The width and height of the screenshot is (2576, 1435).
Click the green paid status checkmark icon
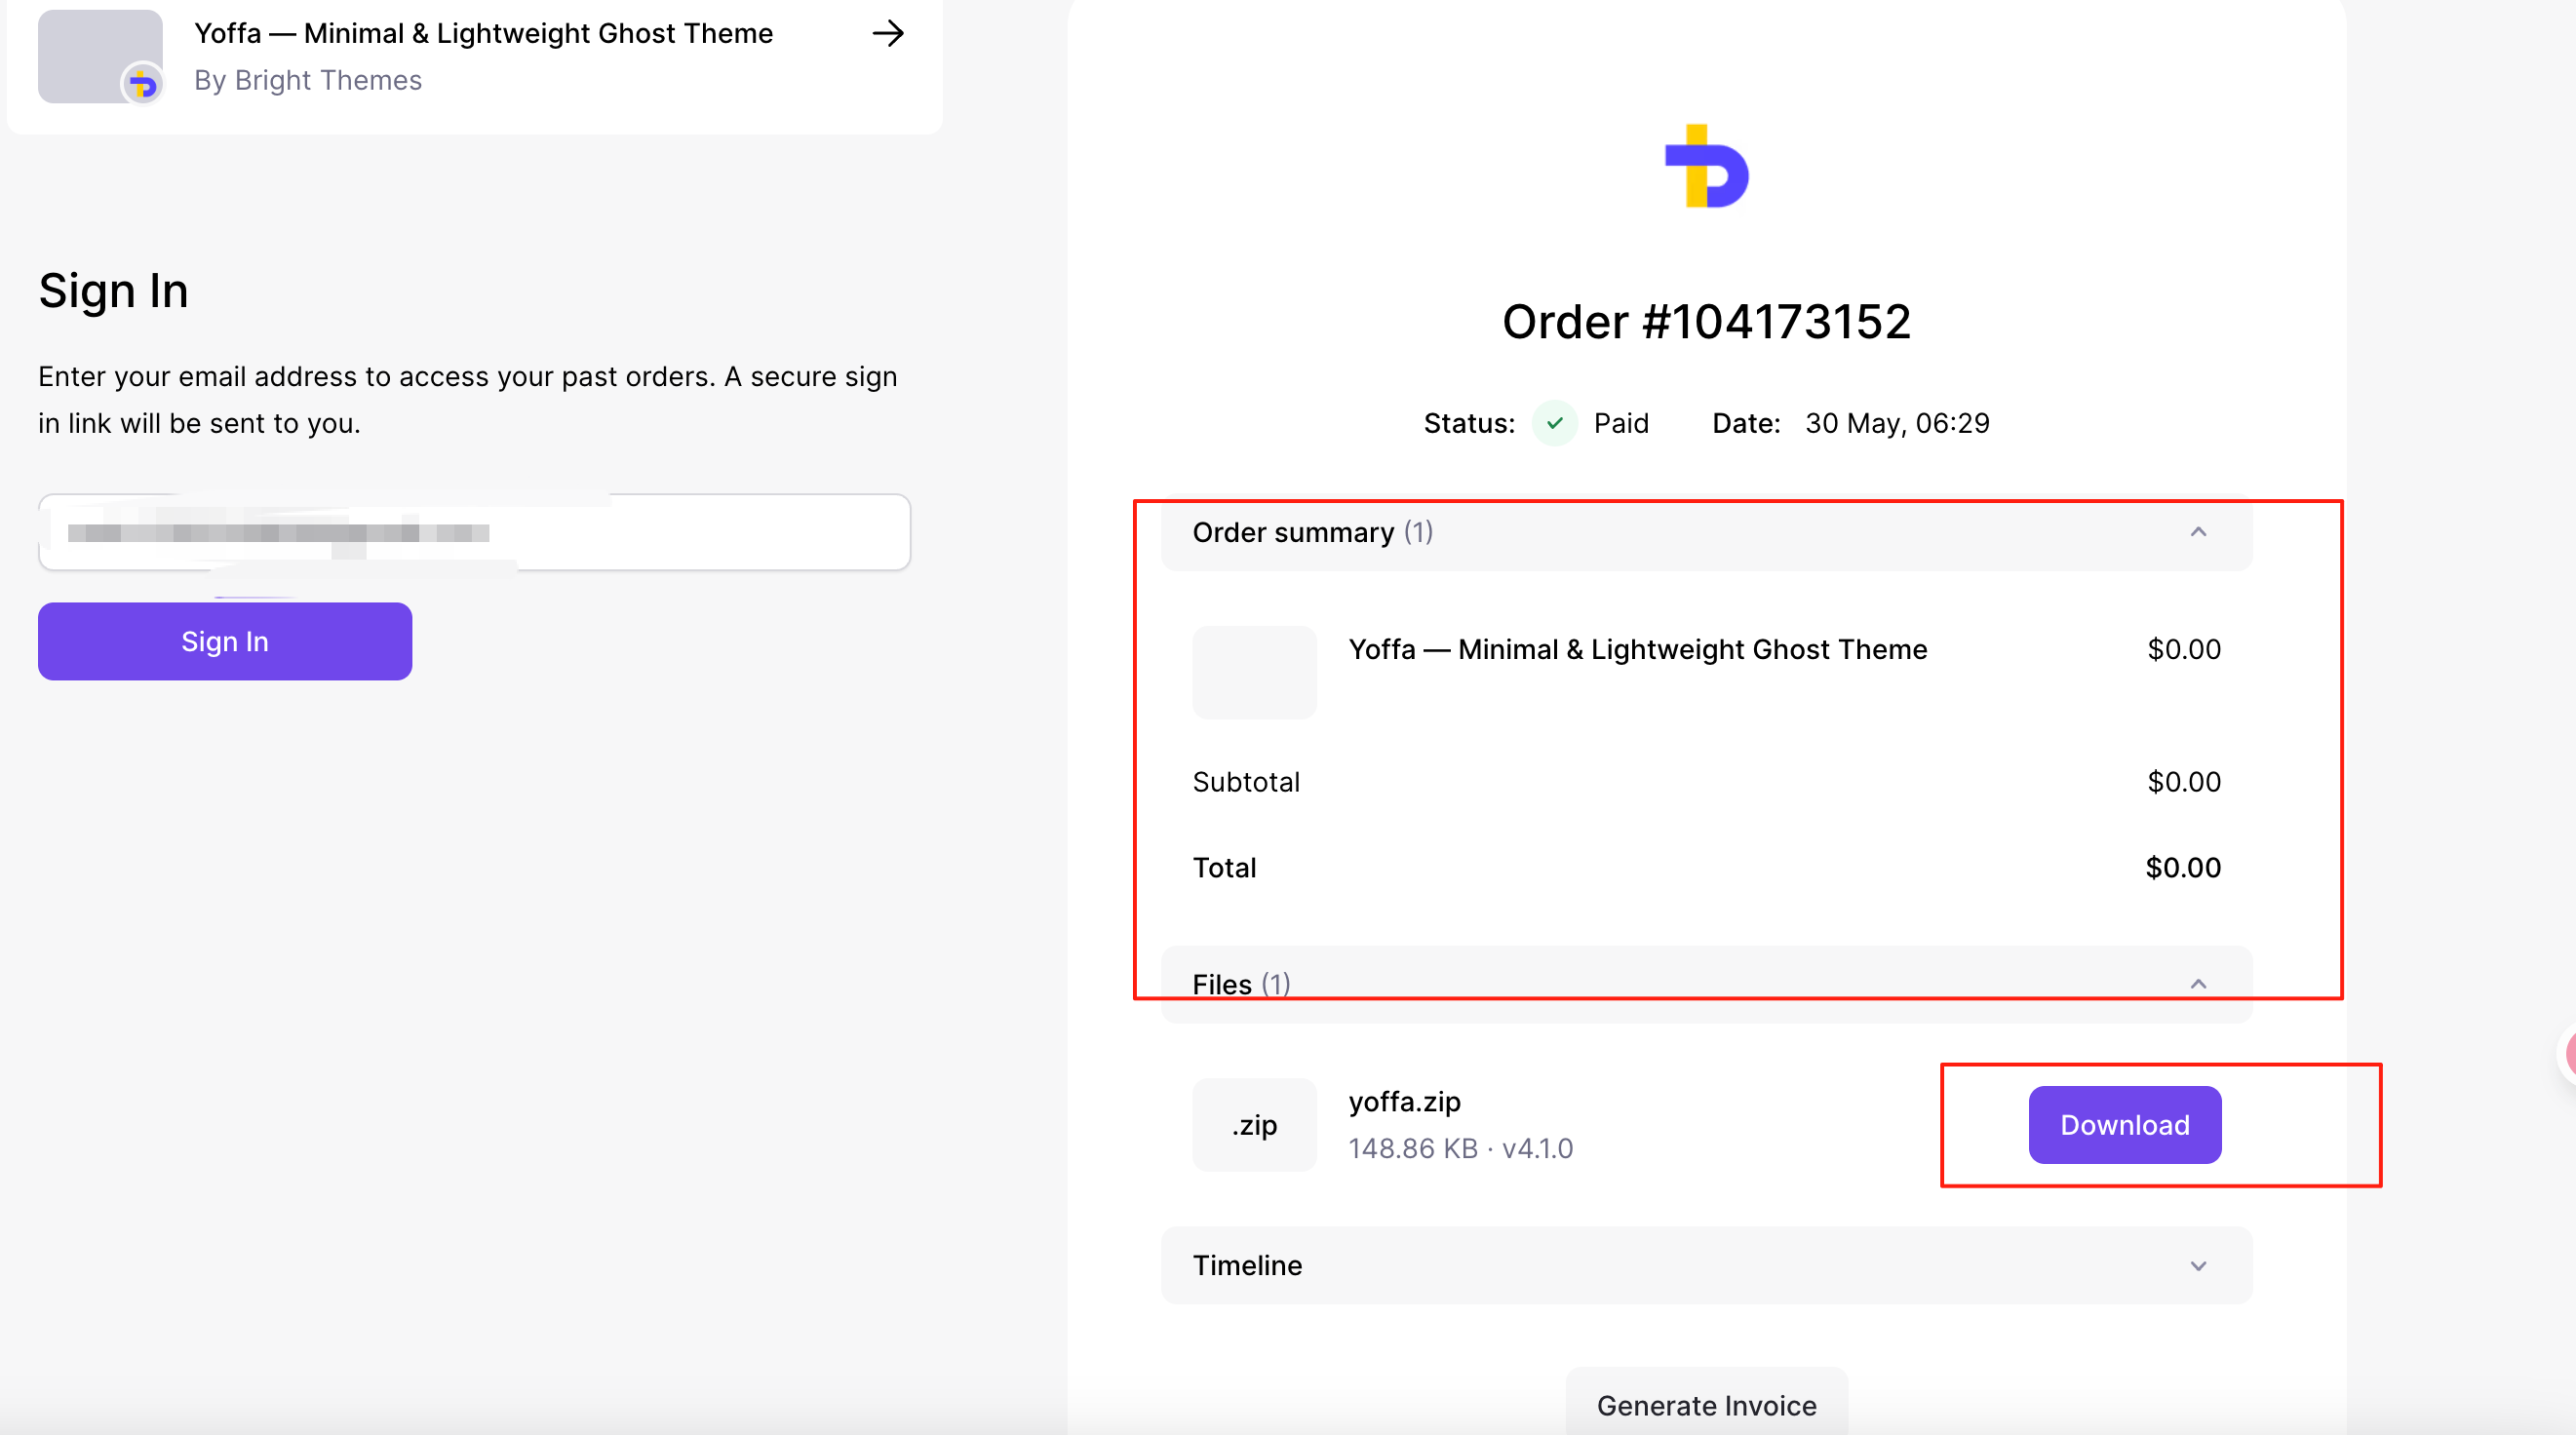click(x=1554, y=423)
